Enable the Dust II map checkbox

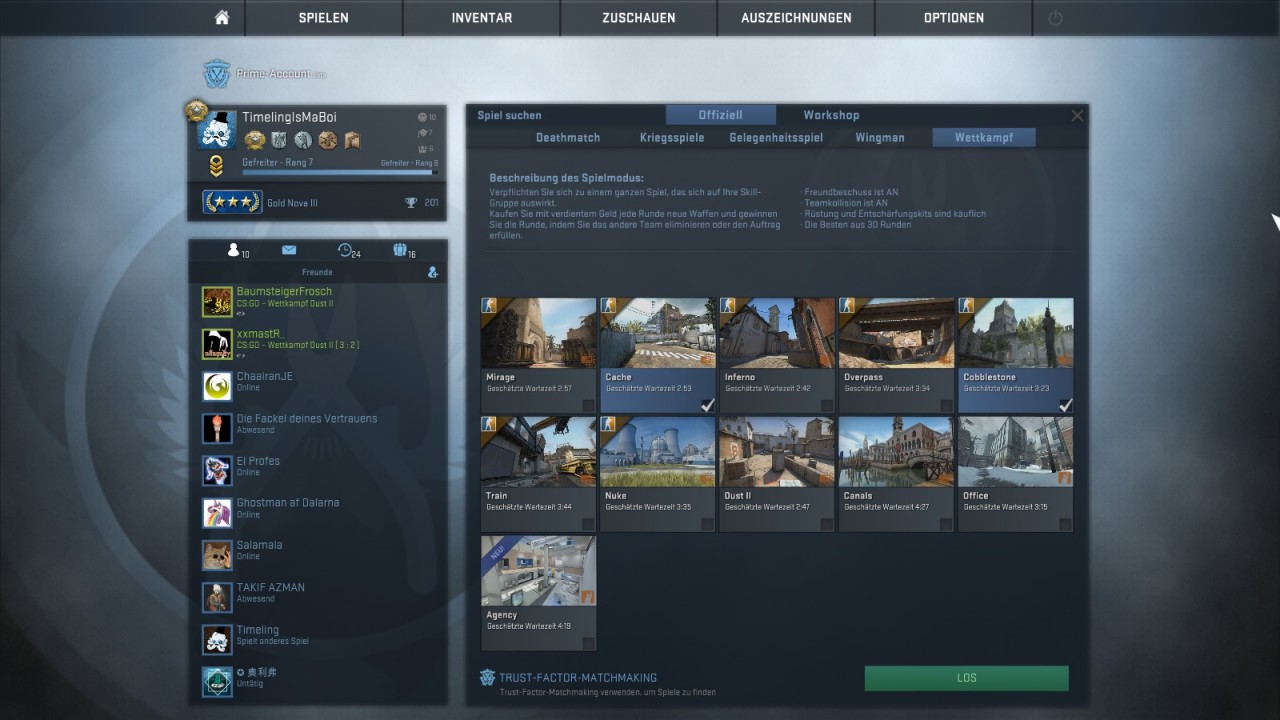click(x=827, y=524)
